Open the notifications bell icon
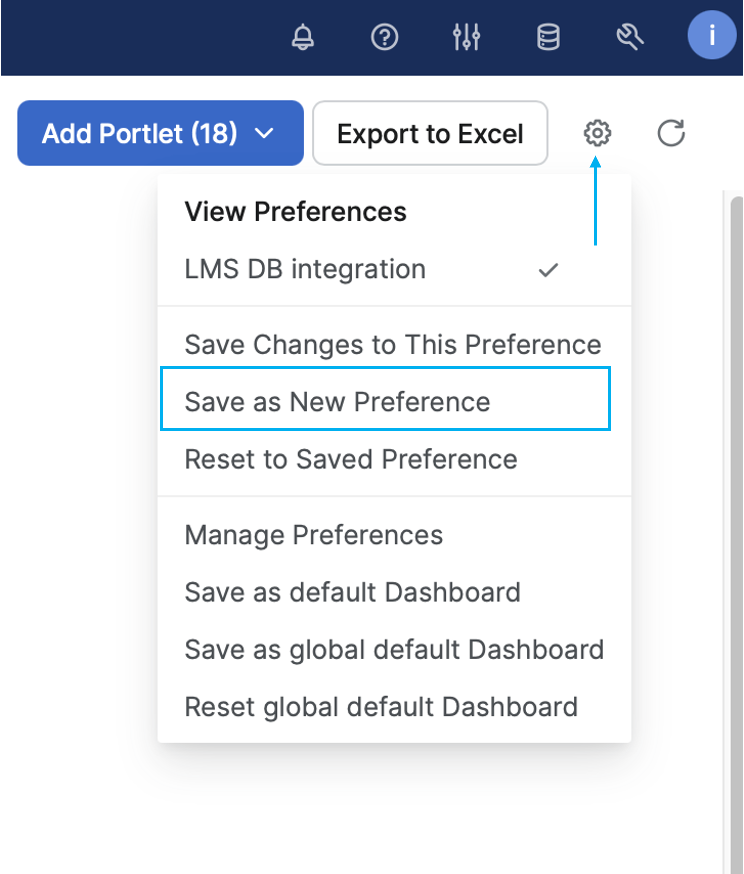Screen dimensions: 744x874 pyautogui.click(x=302, y=38)
